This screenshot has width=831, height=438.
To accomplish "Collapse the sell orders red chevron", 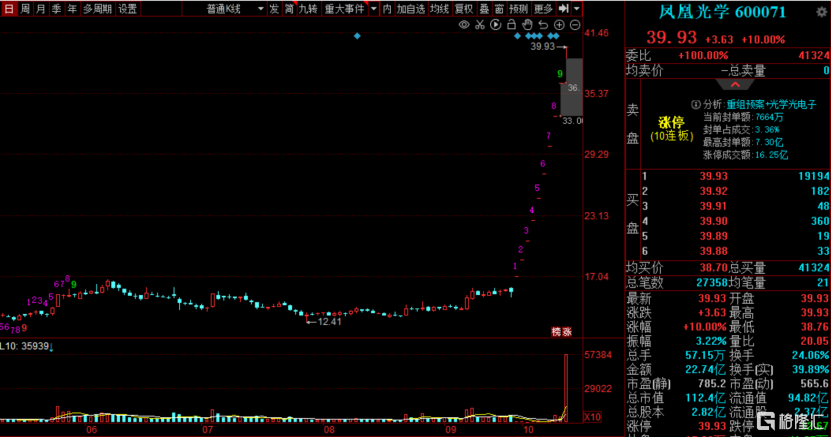I will pyautogui.click(x=735, y=85).
